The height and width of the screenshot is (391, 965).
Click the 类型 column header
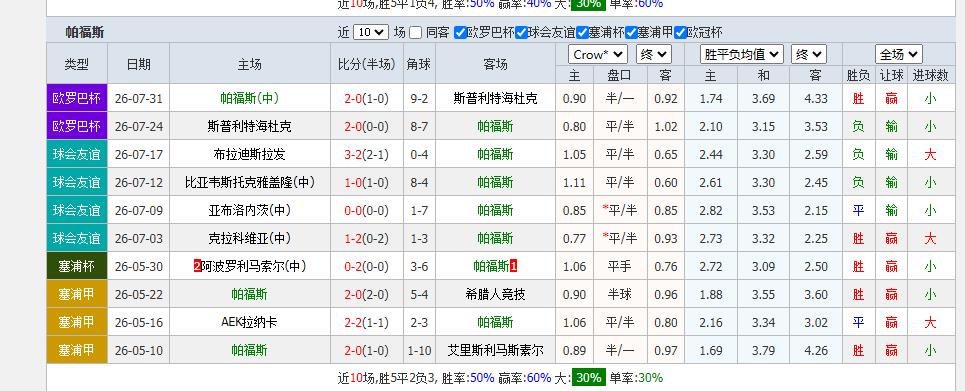[77, 64]
